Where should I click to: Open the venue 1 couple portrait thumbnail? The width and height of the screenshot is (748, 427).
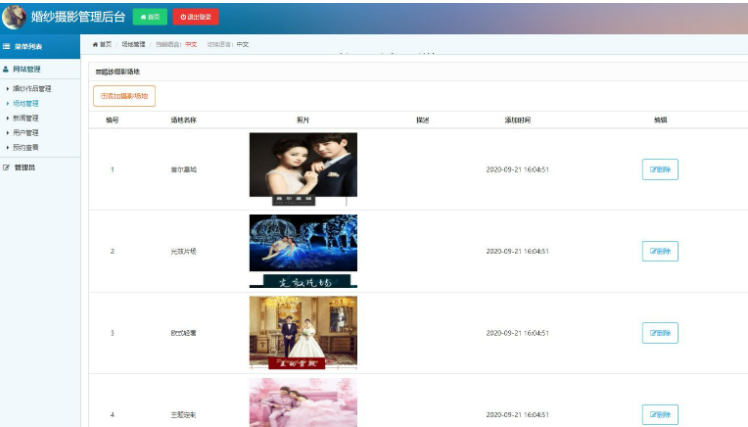[x=303, y=169]
